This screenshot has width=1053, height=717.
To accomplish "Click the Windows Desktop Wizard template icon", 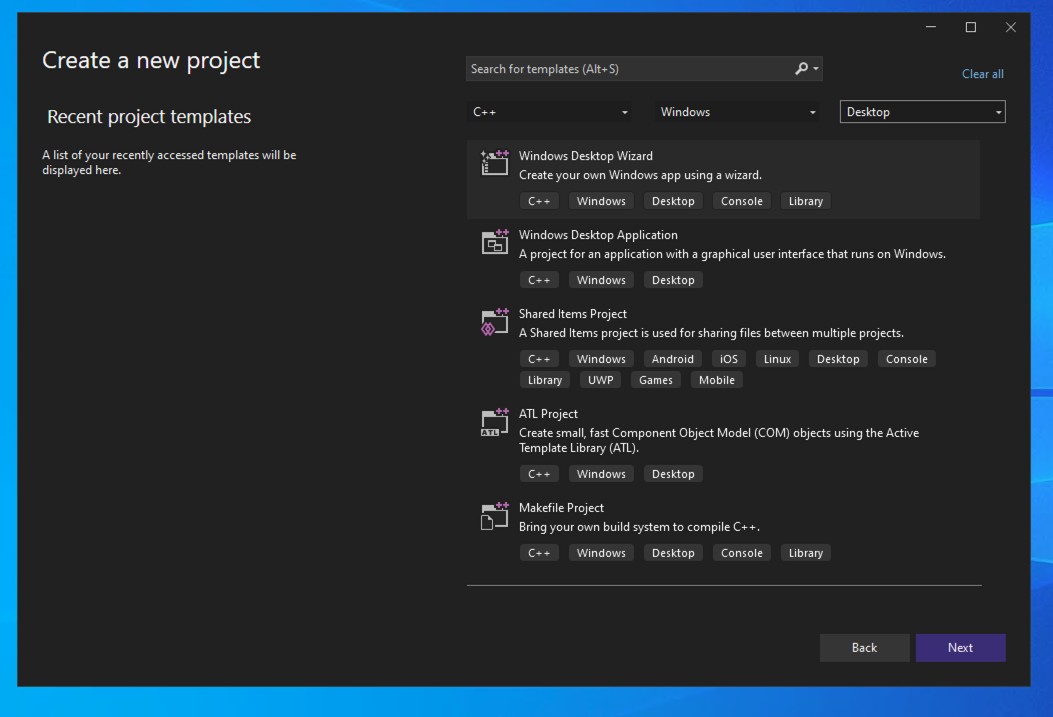I will click(x=495, y=163).
